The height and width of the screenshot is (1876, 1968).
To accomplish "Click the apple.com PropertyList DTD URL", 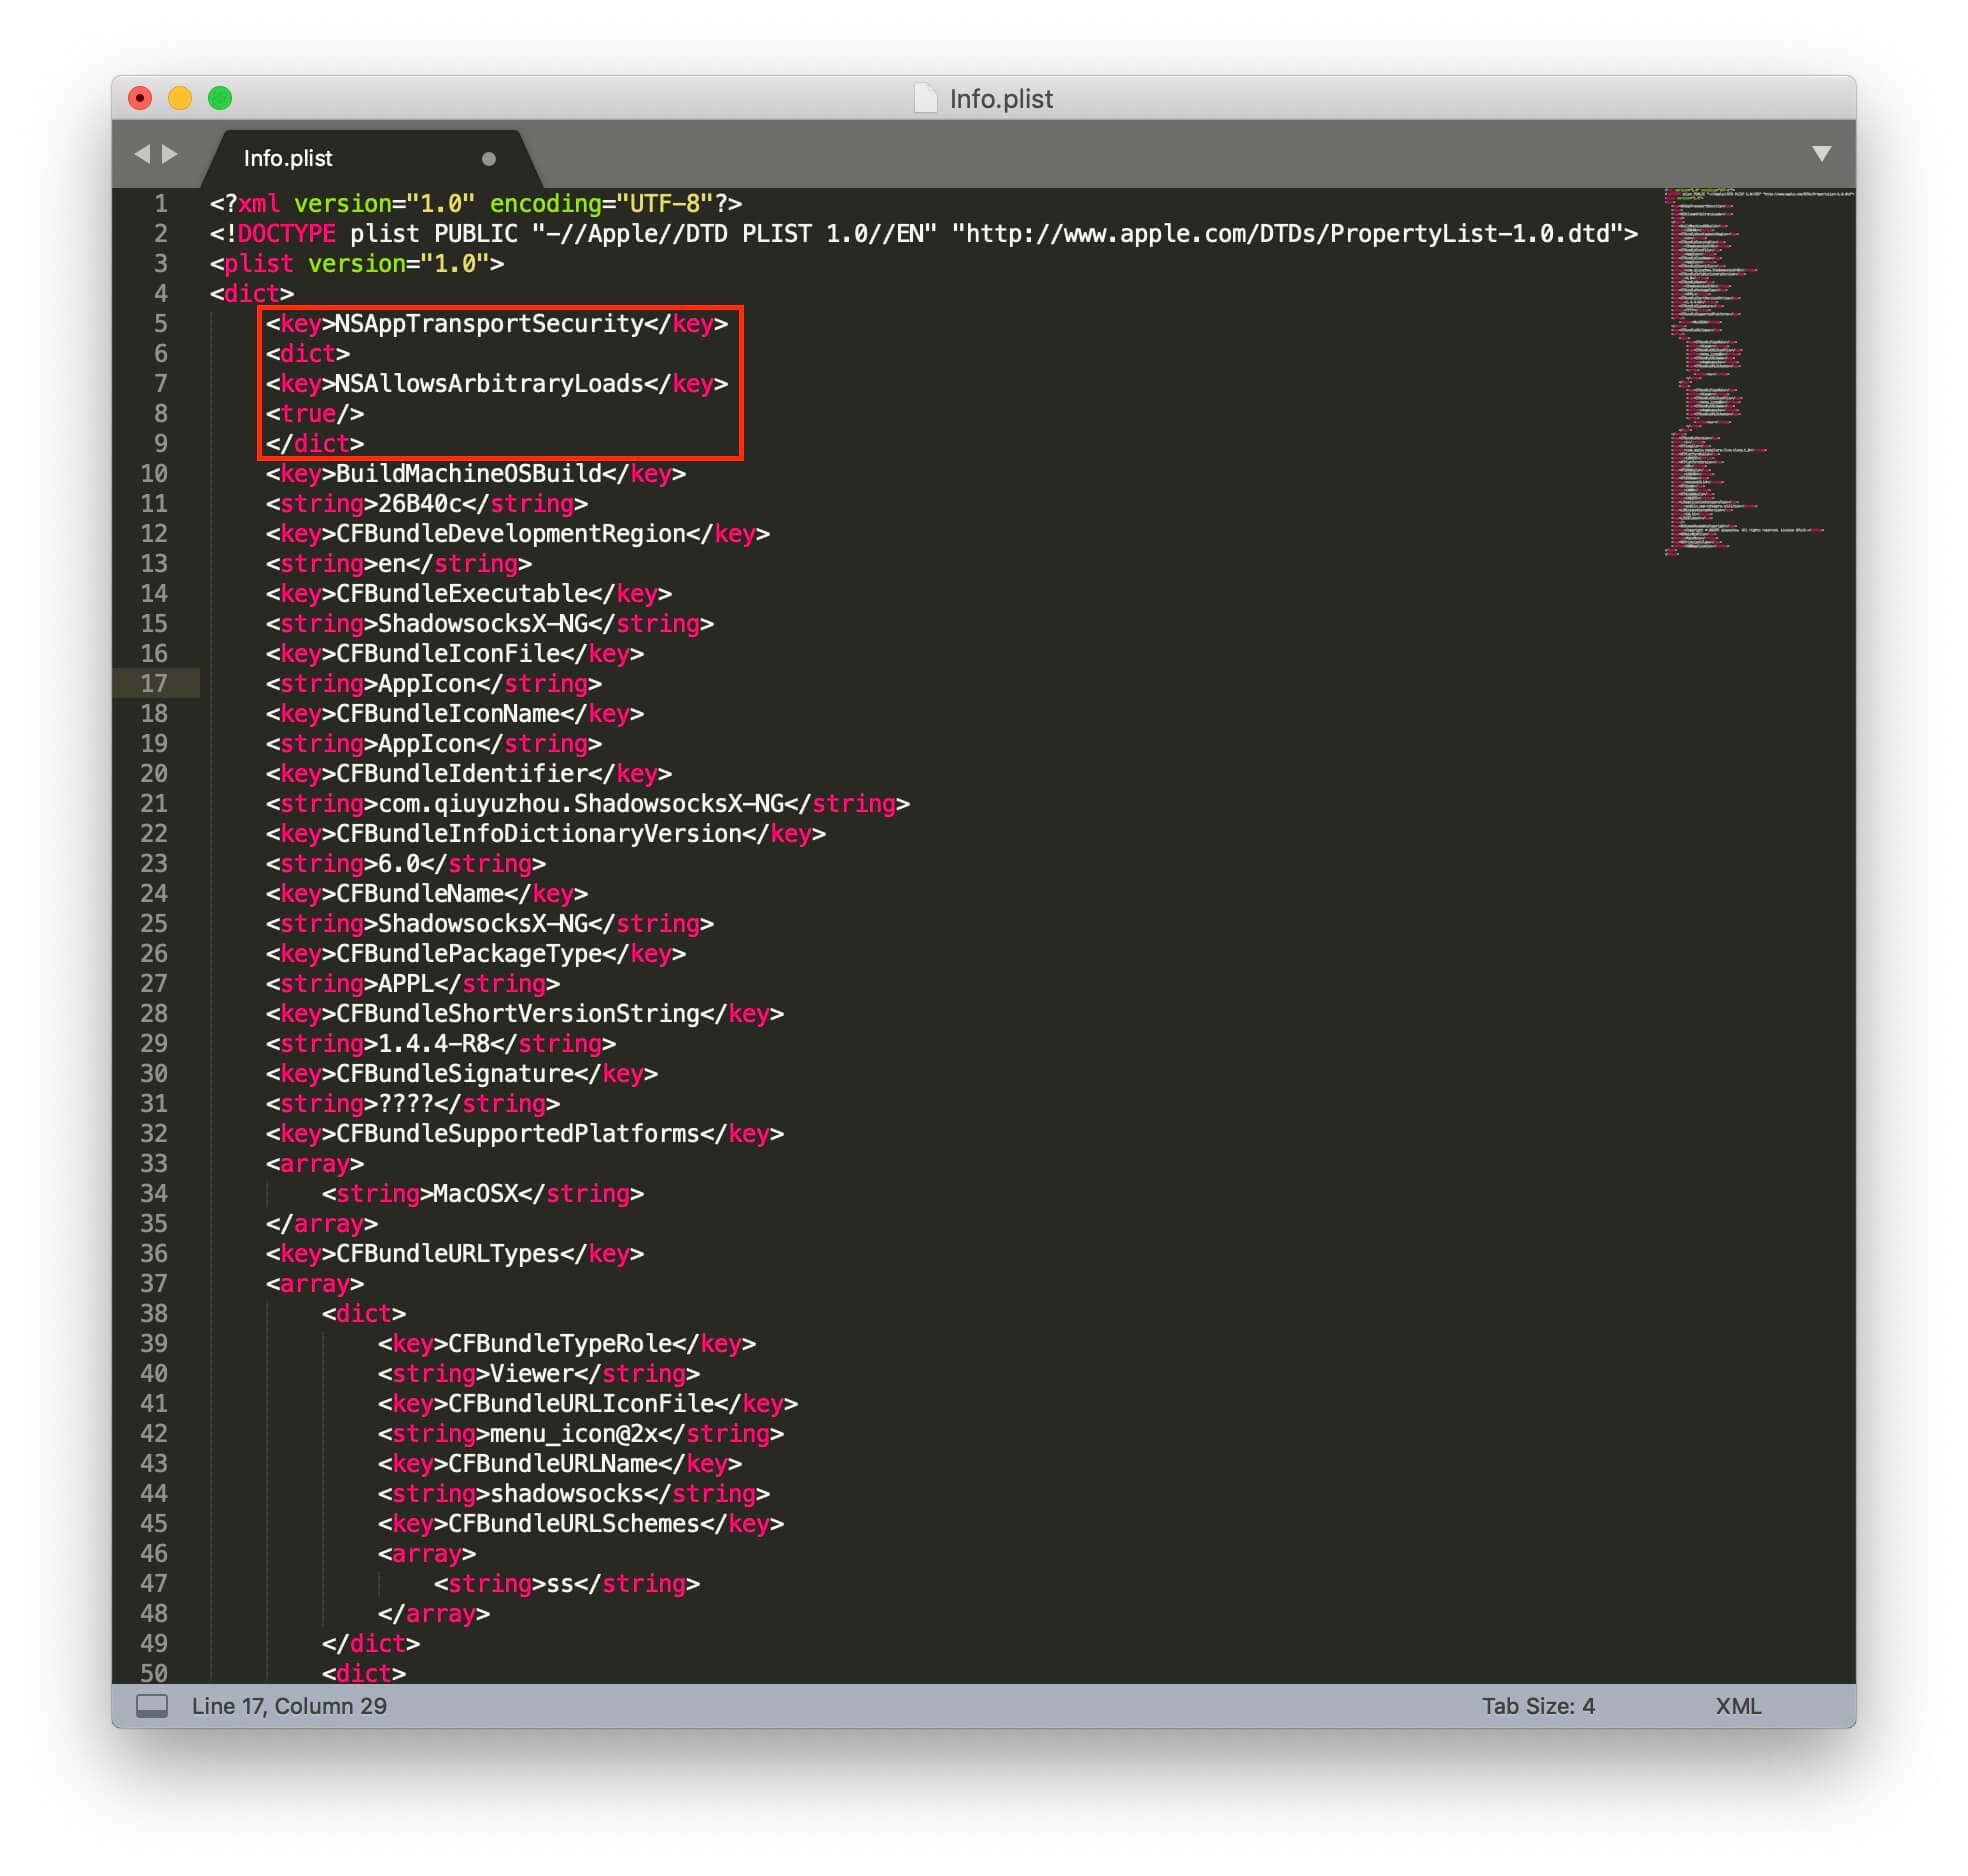I will (1290, 234).
